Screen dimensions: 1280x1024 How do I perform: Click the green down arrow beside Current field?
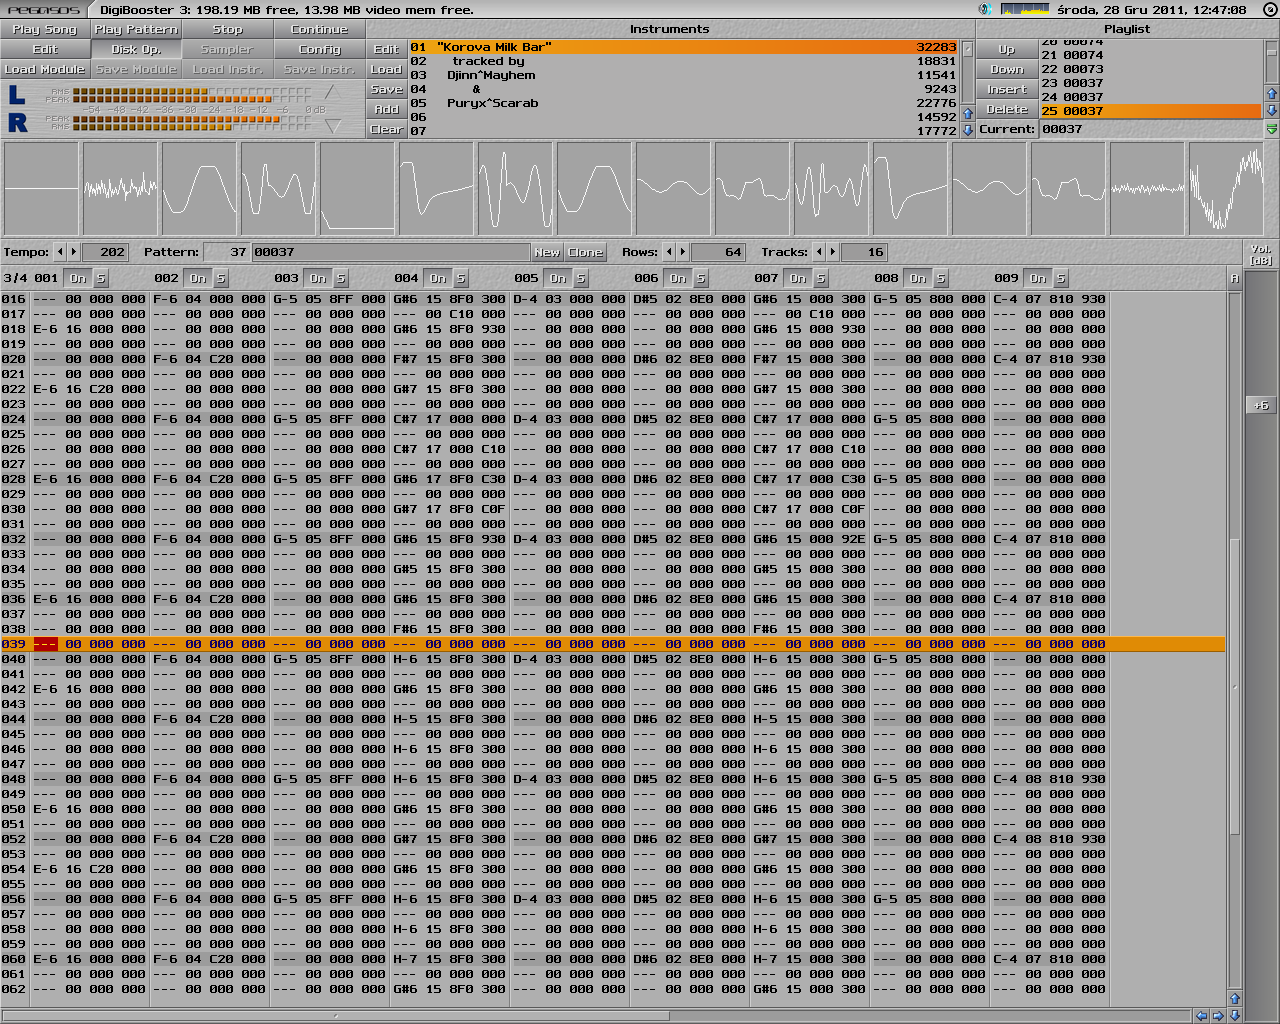click(x=1272, y=129)
